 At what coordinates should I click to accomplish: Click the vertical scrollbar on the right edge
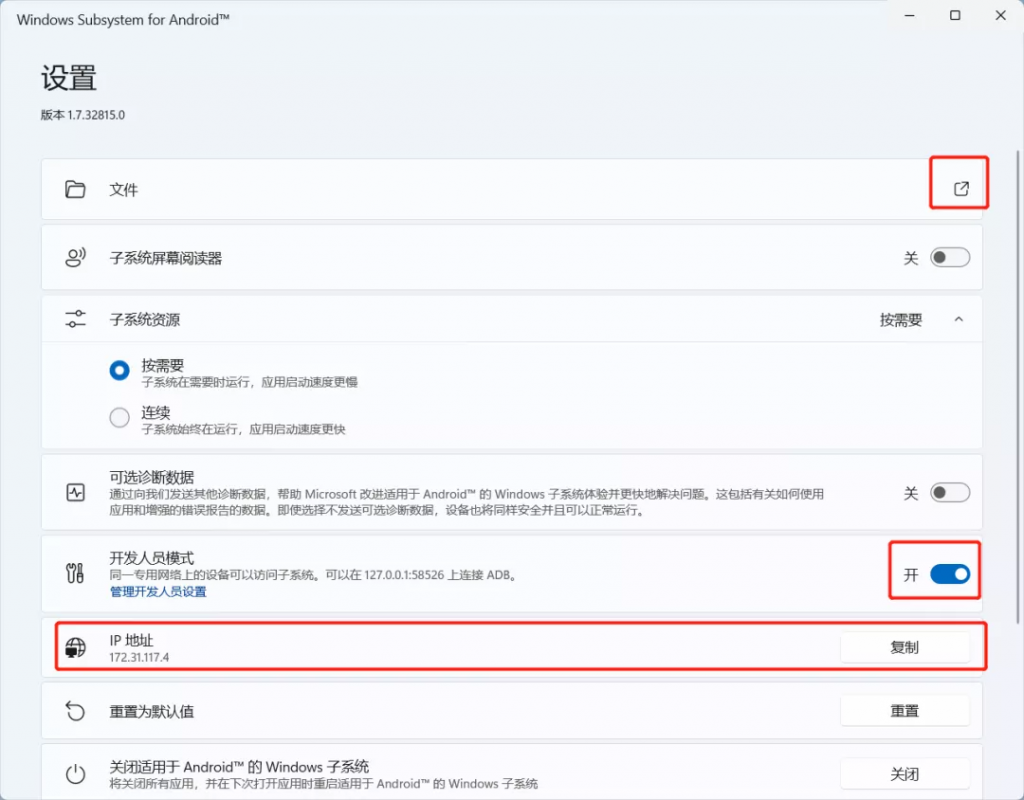click(1017, 387)
